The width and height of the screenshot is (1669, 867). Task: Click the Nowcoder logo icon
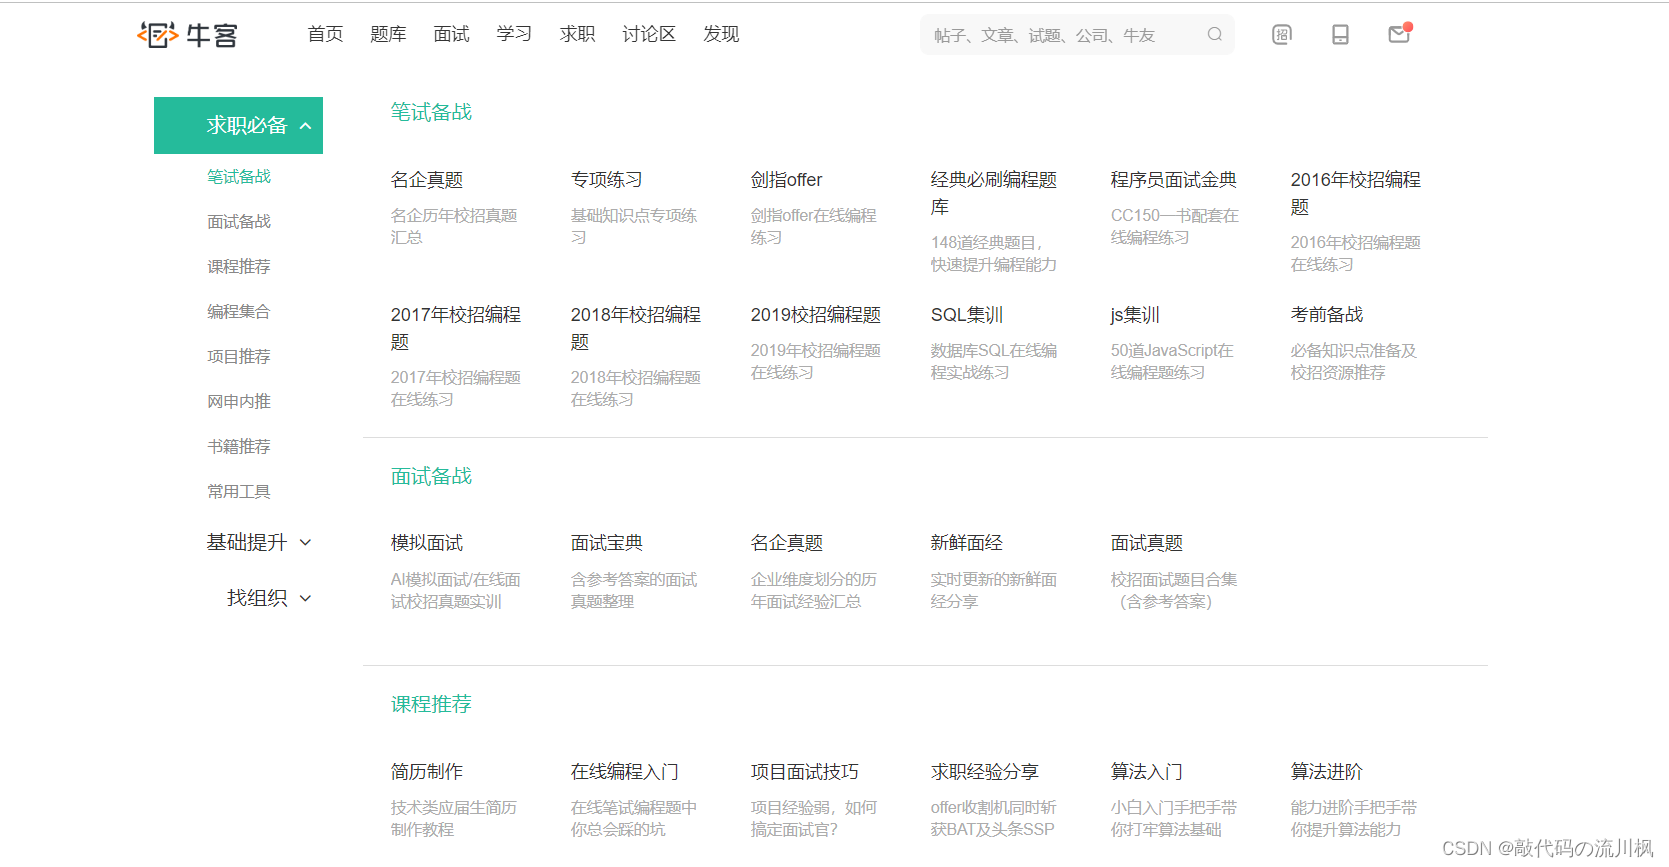click(158, 35)
